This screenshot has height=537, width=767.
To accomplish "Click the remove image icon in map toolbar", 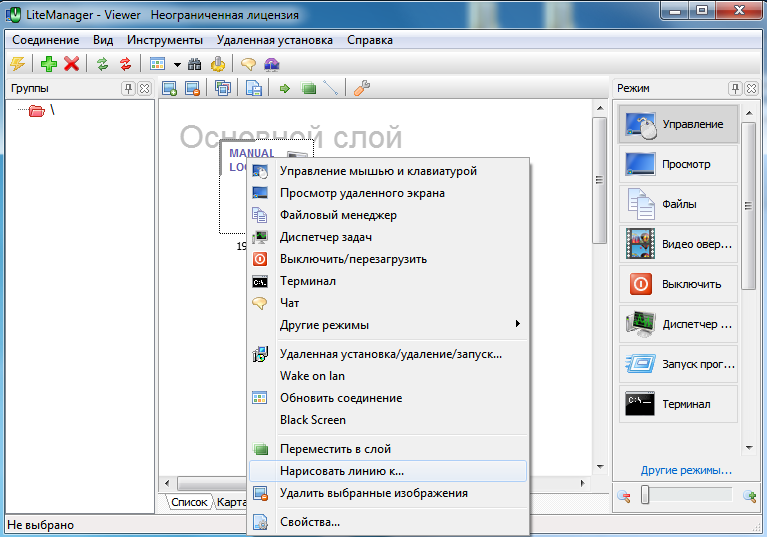I will [x=192, y=89].
